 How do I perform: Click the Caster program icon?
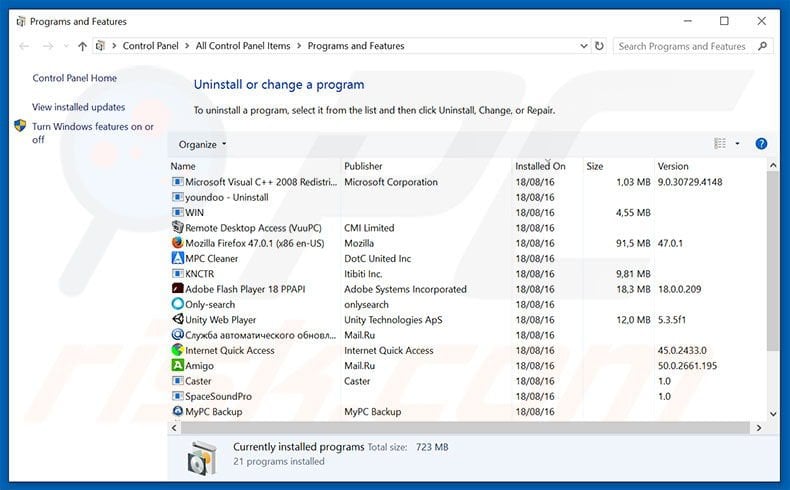(177, 381)
